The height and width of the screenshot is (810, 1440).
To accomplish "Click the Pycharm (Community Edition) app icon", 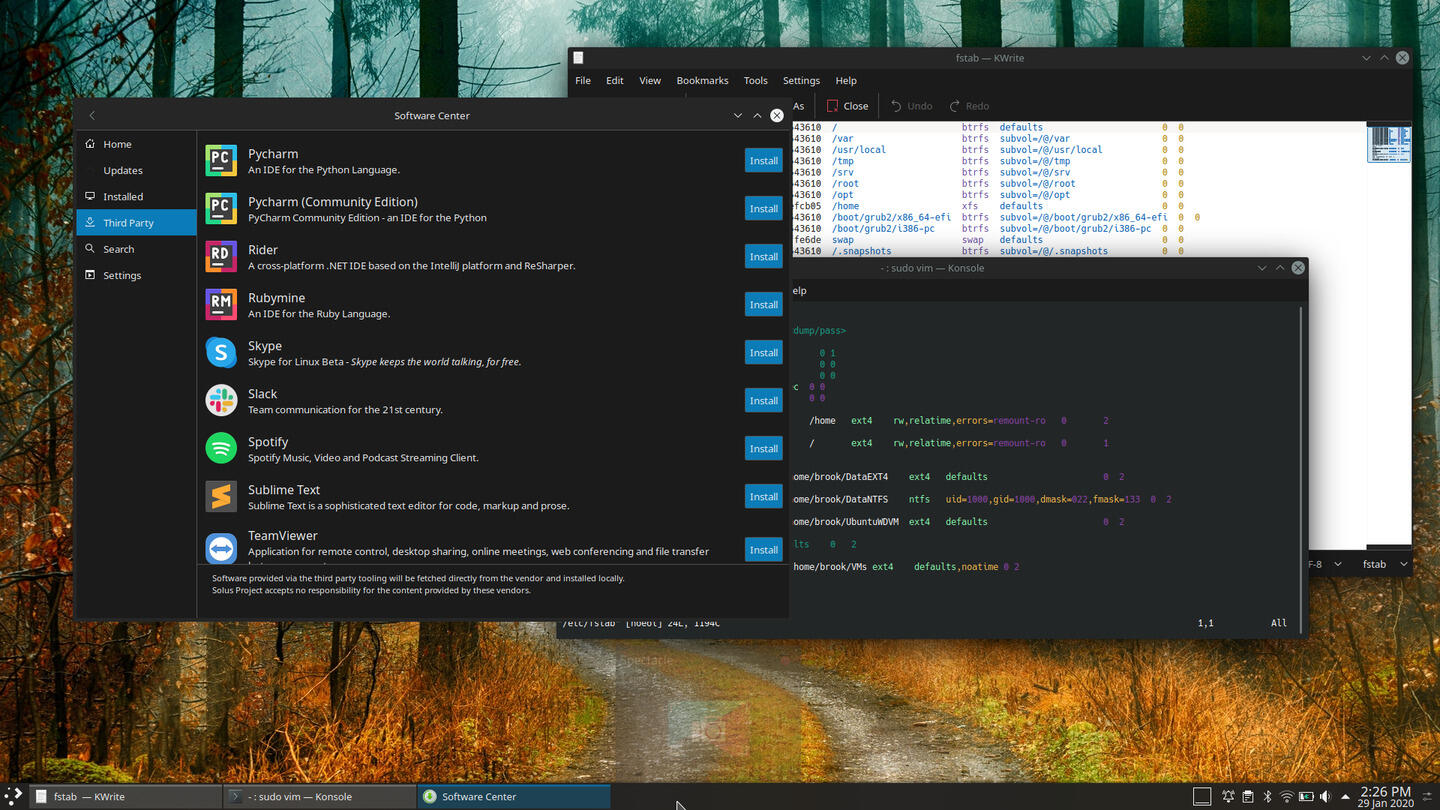I will (221, 209).
